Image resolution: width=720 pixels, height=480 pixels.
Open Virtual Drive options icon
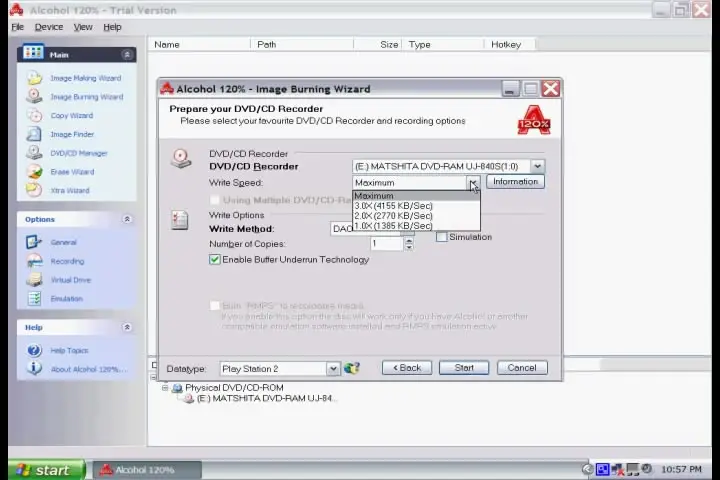[34, 279]
